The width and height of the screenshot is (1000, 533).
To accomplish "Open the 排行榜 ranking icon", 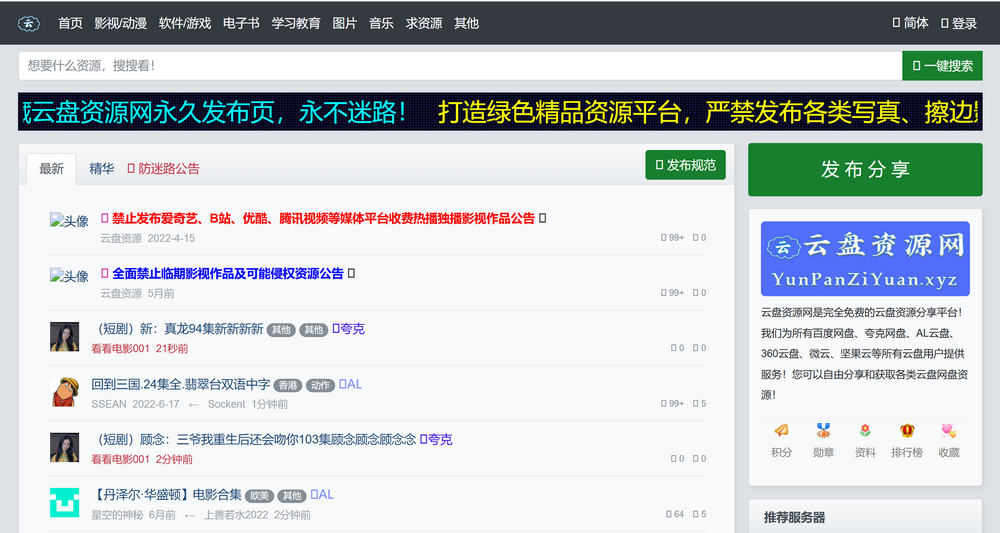I will (906, 431).
